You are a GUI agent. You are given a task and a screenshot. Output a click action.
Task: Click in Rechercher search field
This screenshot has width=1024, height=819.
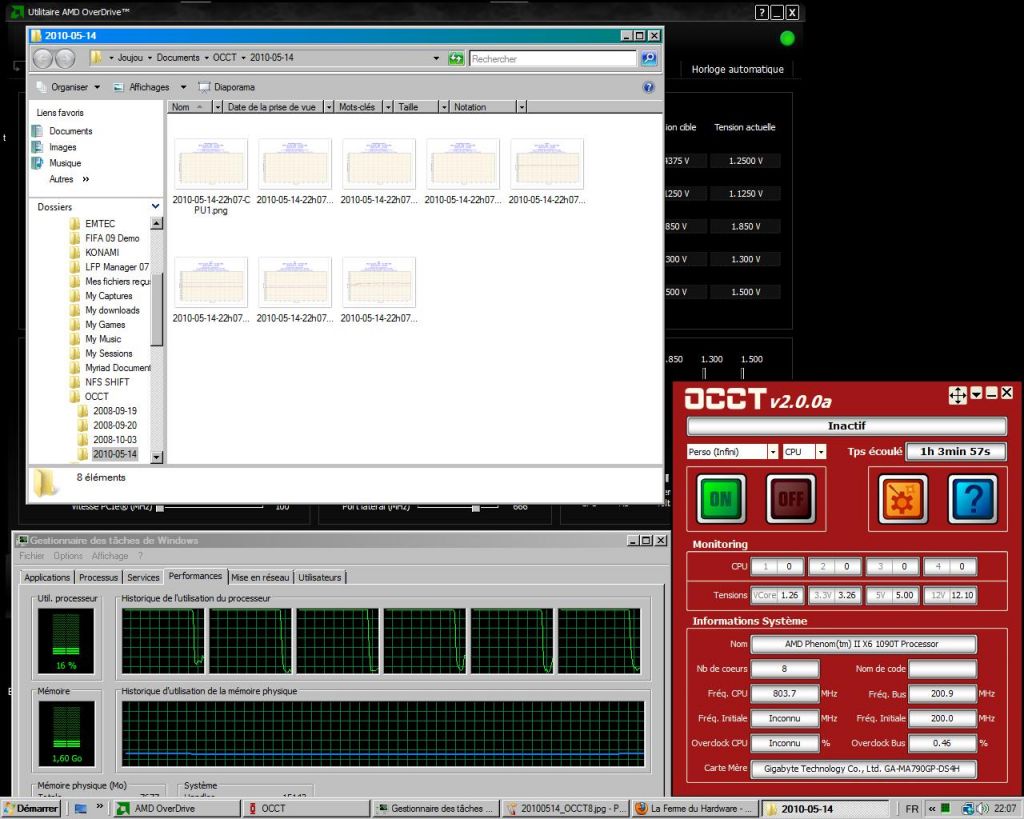point(552,59)
